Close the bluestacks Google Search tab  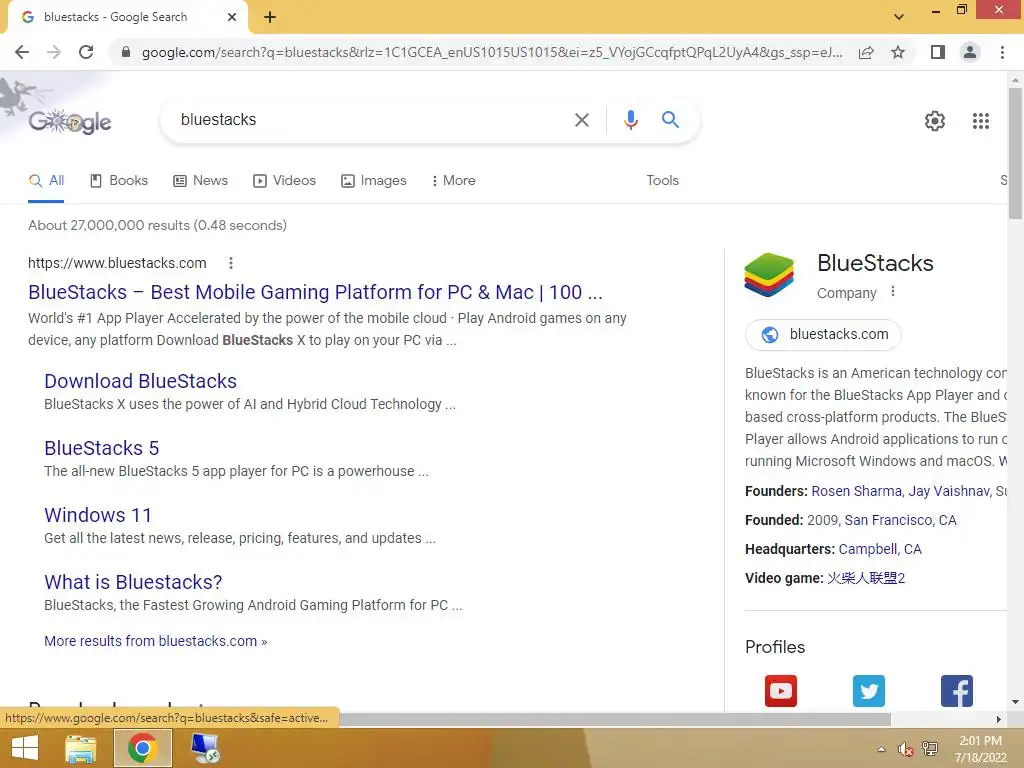pyautogui.click(x=232, y=17)
